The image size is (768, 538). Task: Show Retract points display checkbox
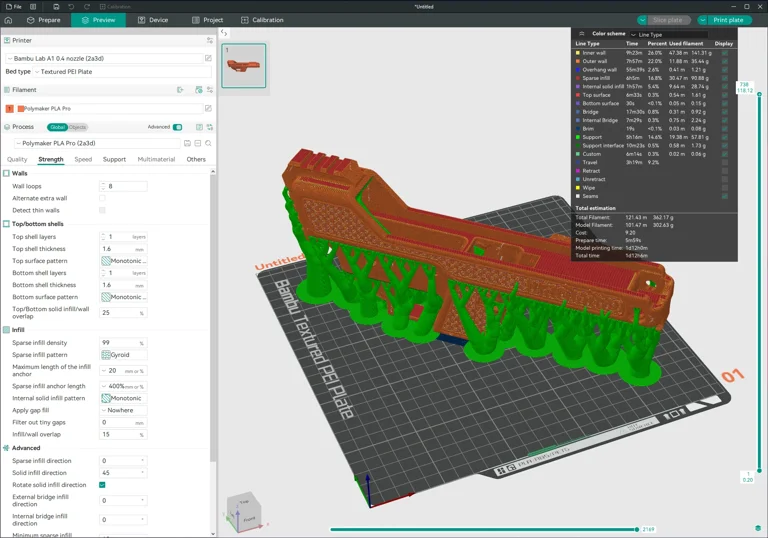[x=725, y=171]
